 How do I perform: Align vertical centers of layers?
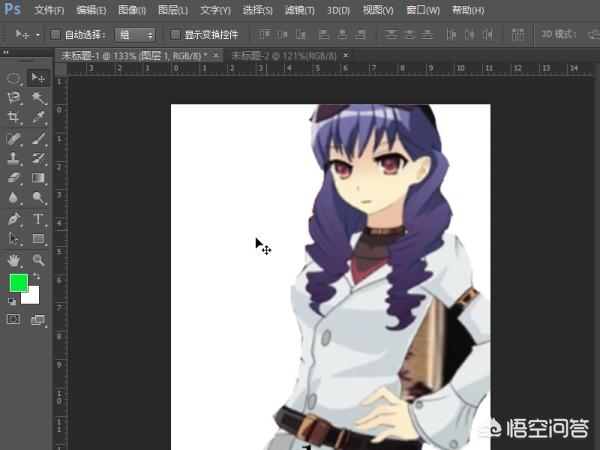tap(282, 35)
